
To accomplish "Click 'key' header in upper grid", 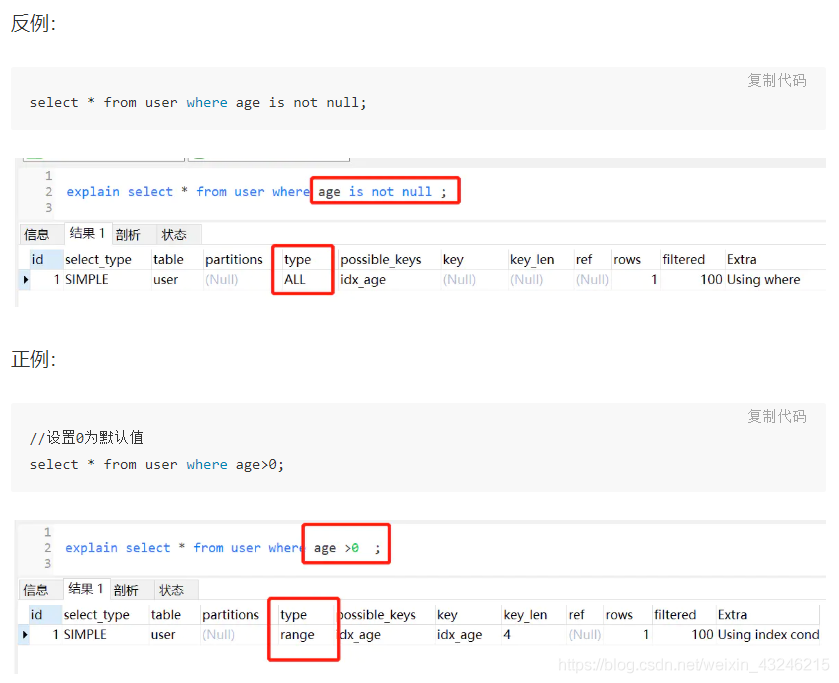I will click(453, 260).
